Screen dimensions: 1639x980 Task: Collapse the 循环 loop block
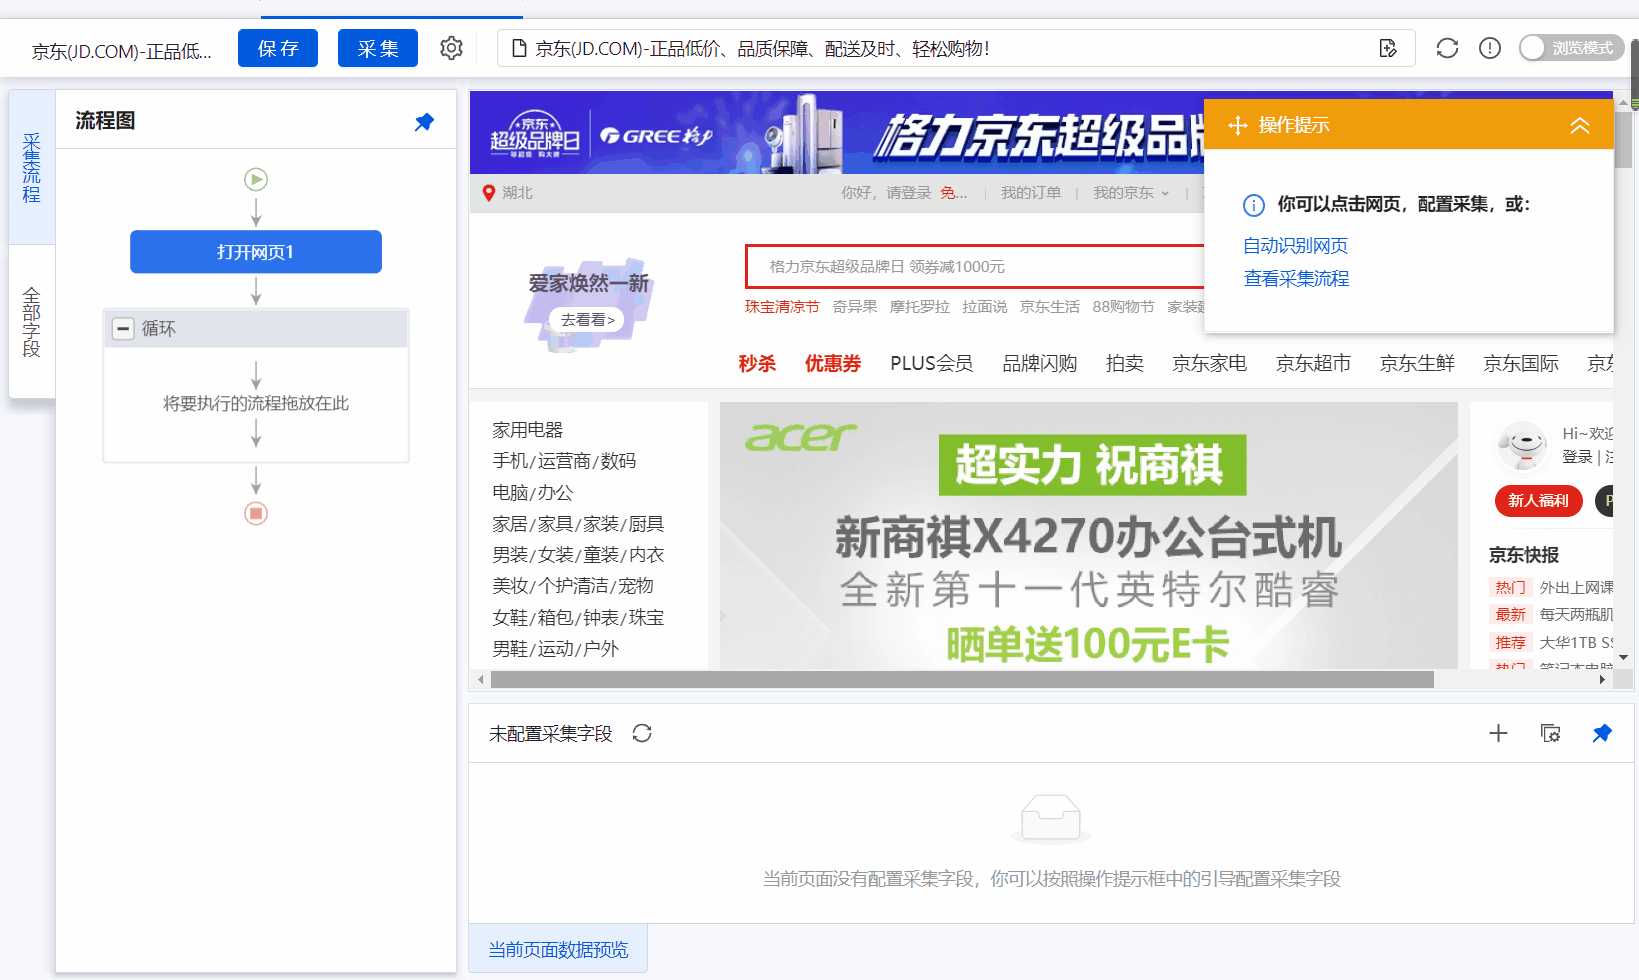coord(123,329)
